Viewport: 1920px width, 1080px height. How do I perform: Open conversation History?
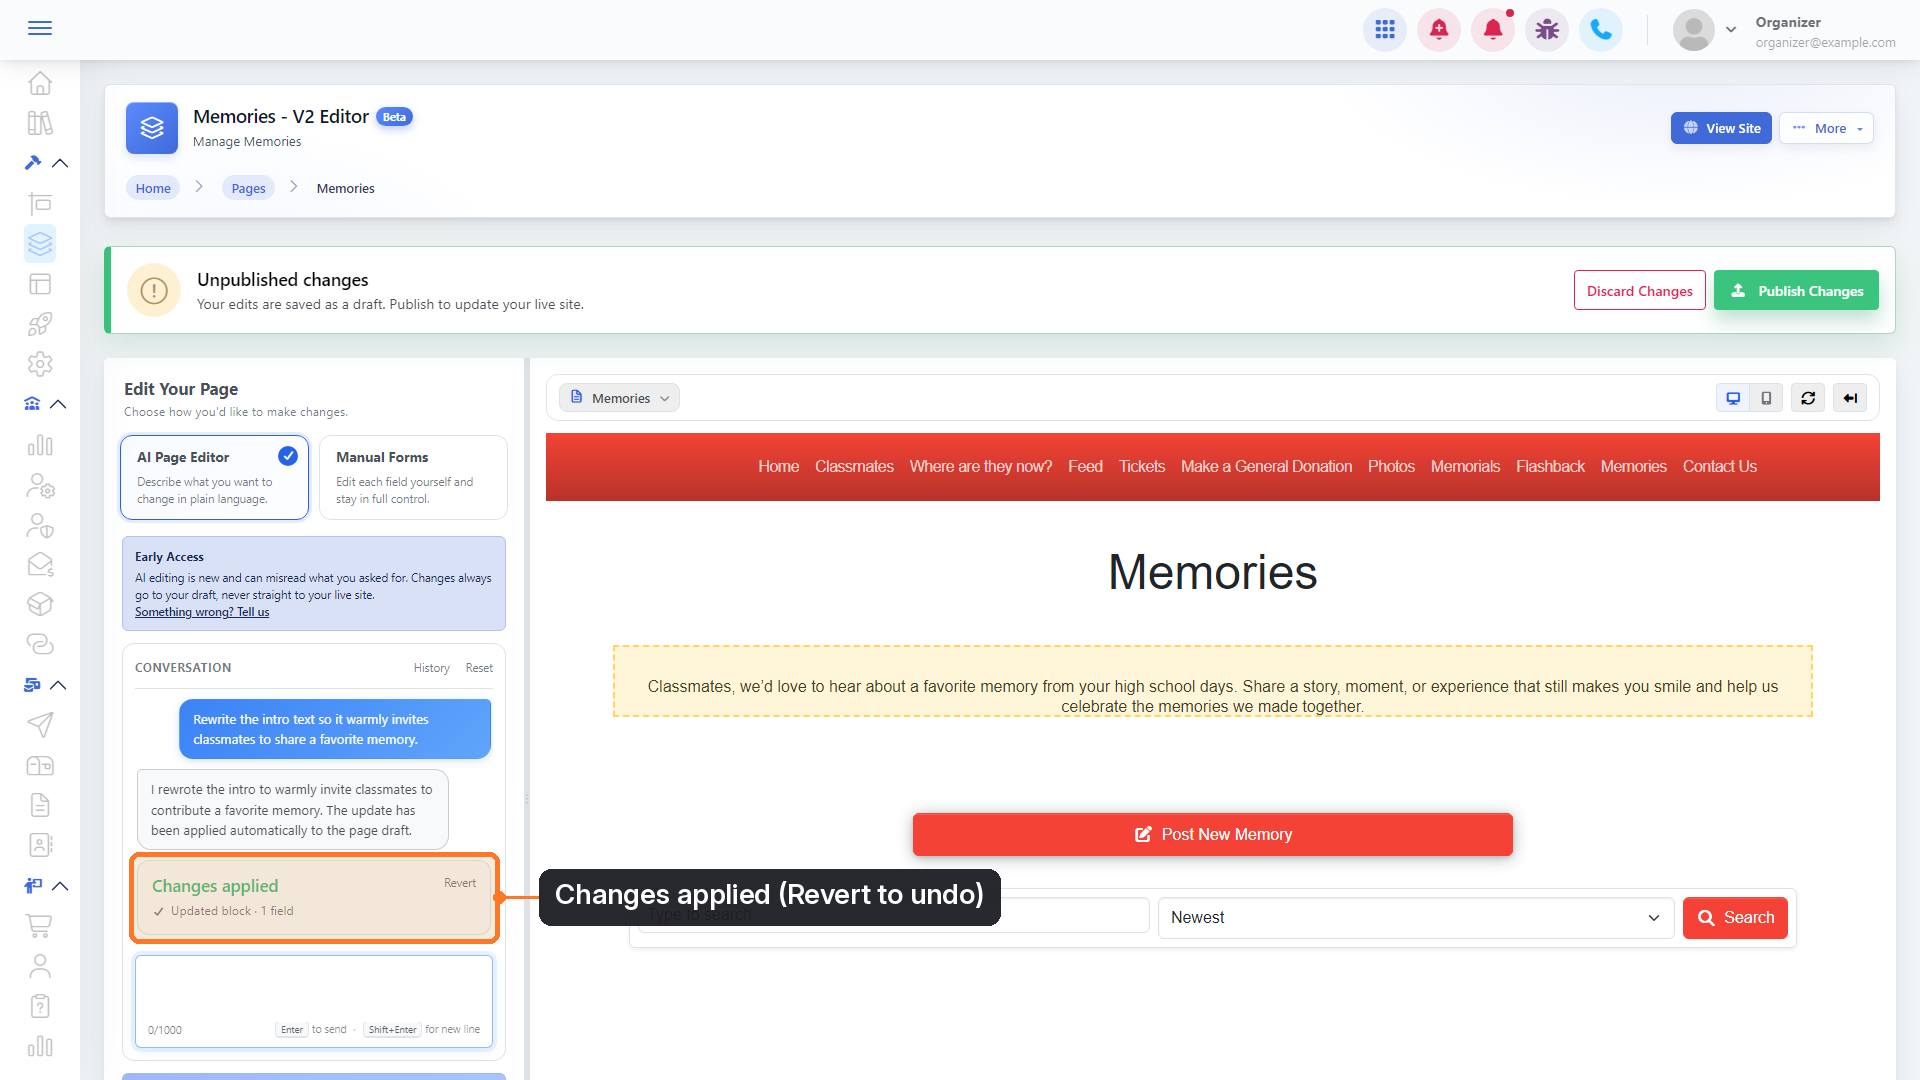(x=432, y=668)
